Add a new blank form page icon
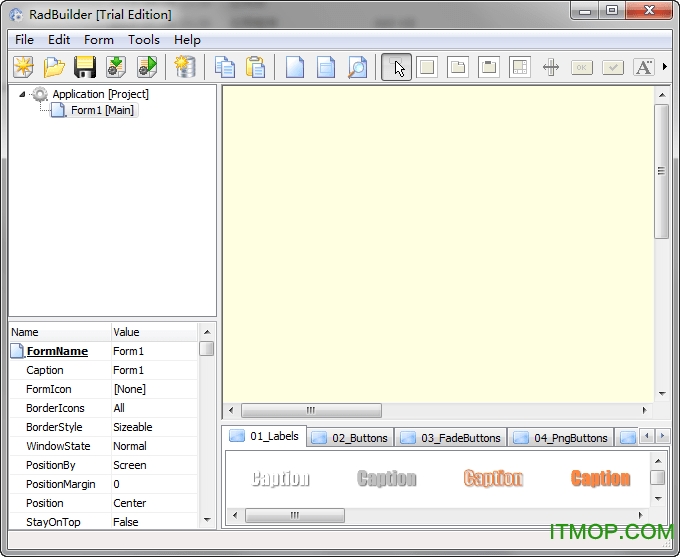 pyautogui.click(x=295, y=67)
